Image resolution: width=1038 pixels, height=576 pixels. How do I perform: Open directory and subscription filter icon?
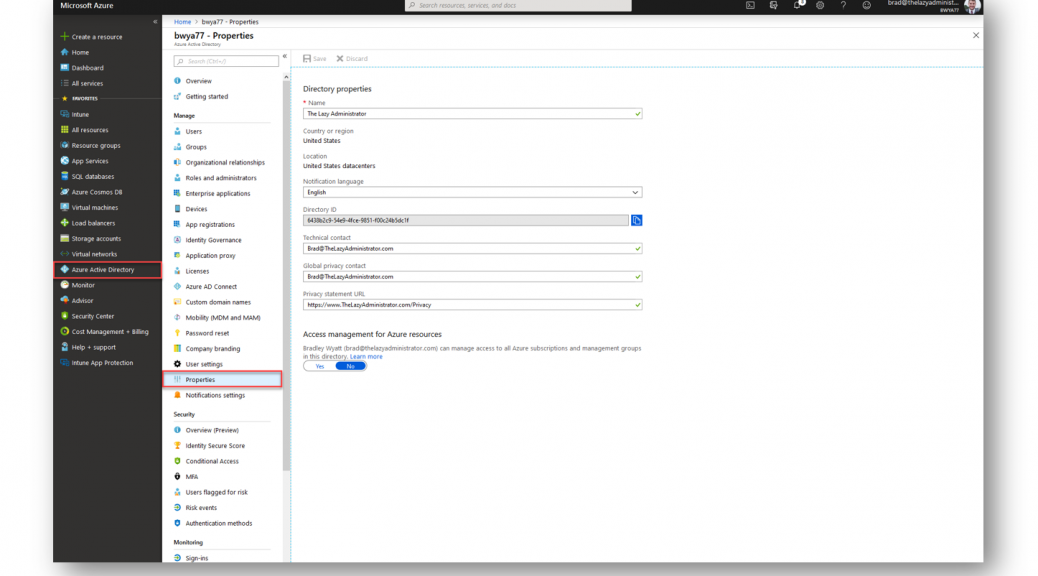coord(773,5)
